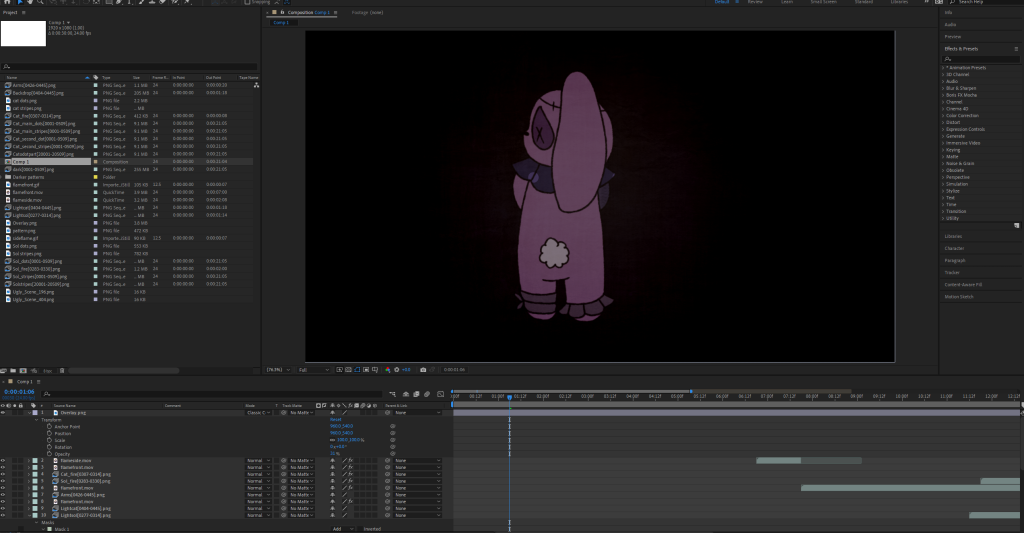Collapse the Overlay.png layer properties
The width and height of the screenshot is (1024, 533).
point(29,413)
